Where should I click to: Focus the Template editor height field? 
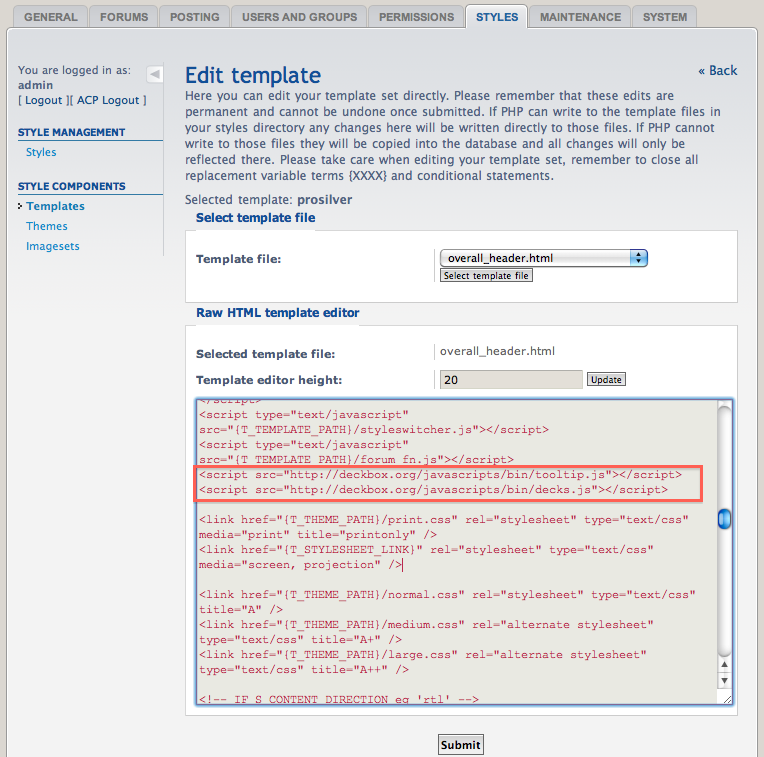point(511,379)
